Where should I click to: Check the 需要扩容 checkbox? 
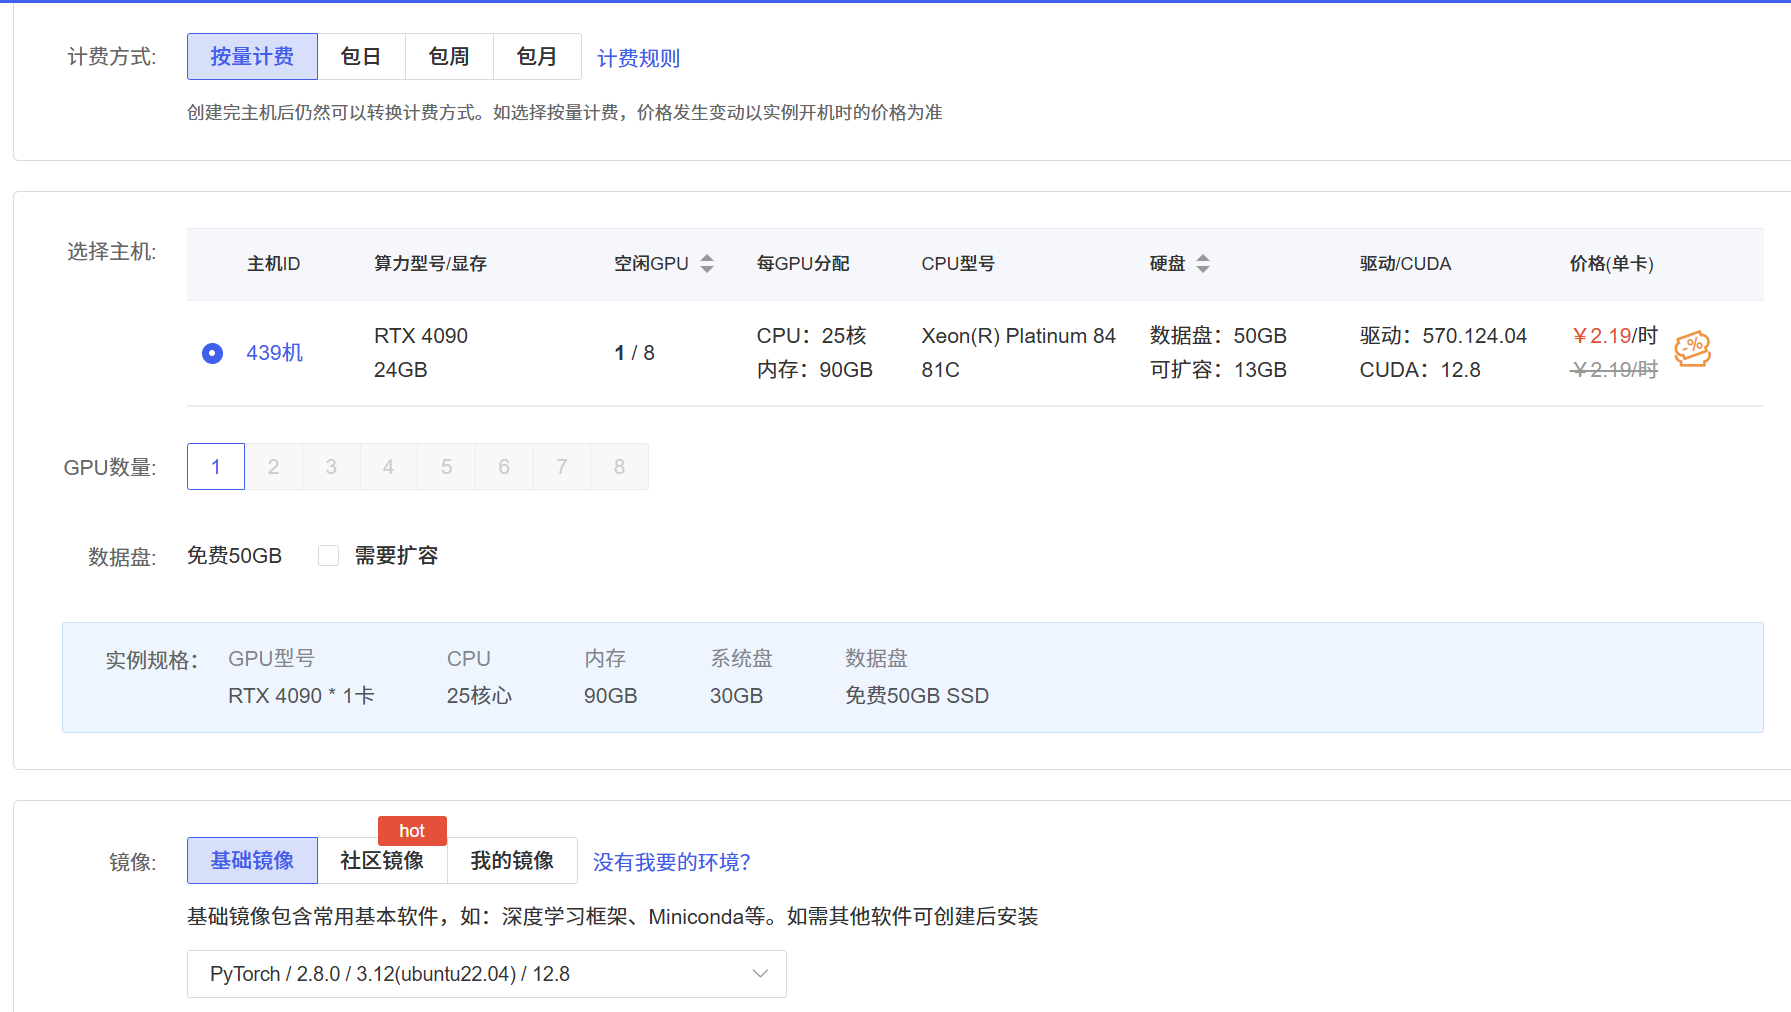pyautogui.click(x=328, y=555)
